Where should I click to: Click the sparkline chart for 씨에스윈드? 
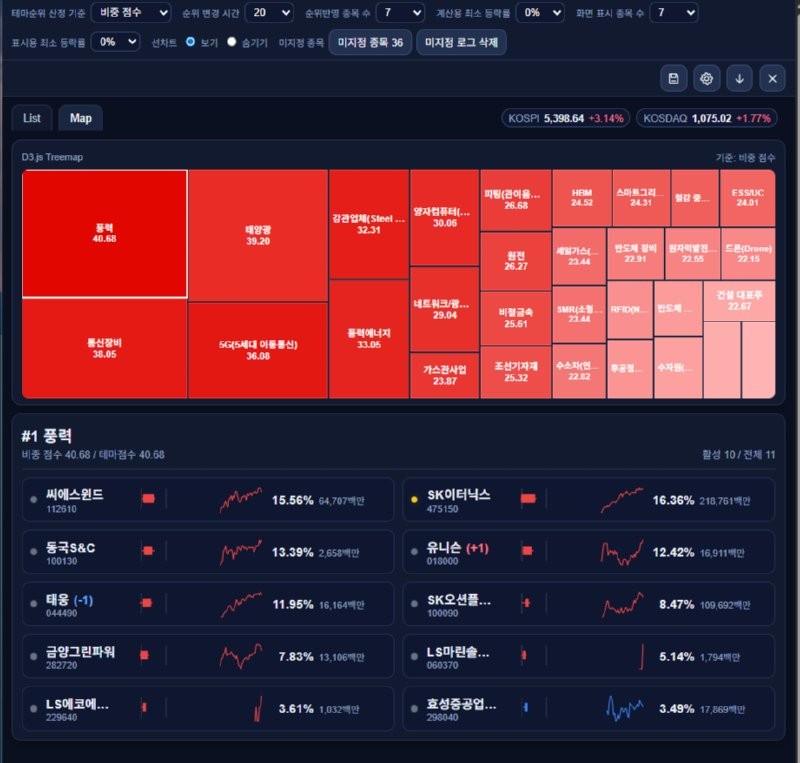(241, 498)
